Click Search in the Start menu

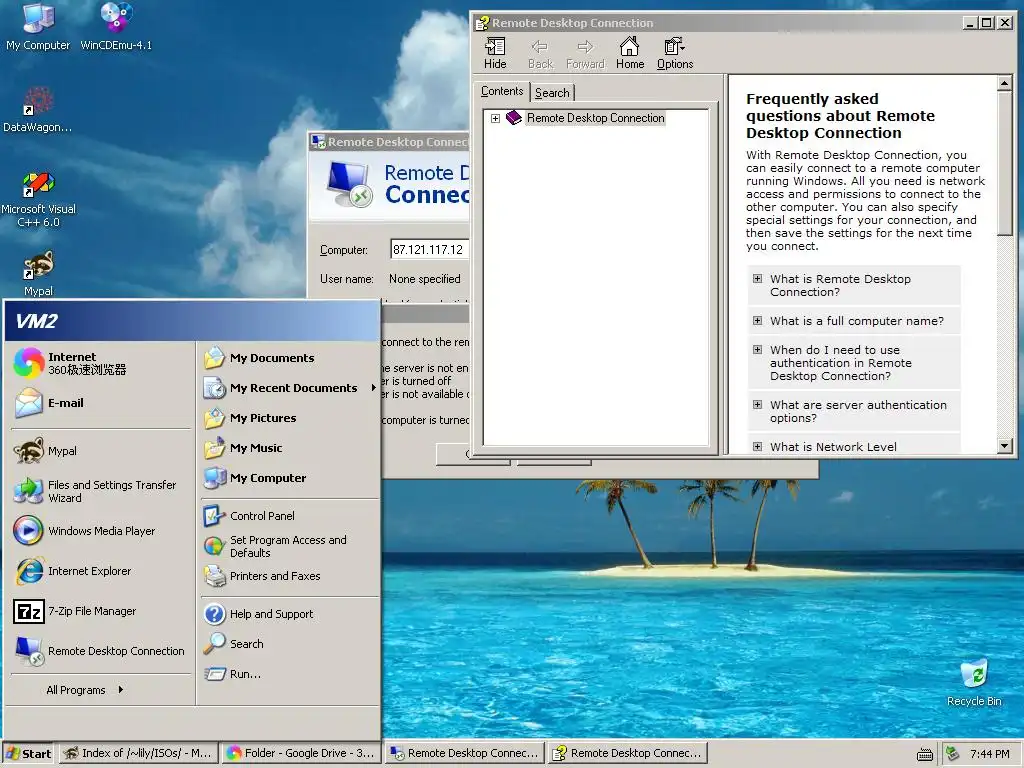pyautogui.click(x=290, y=644)
